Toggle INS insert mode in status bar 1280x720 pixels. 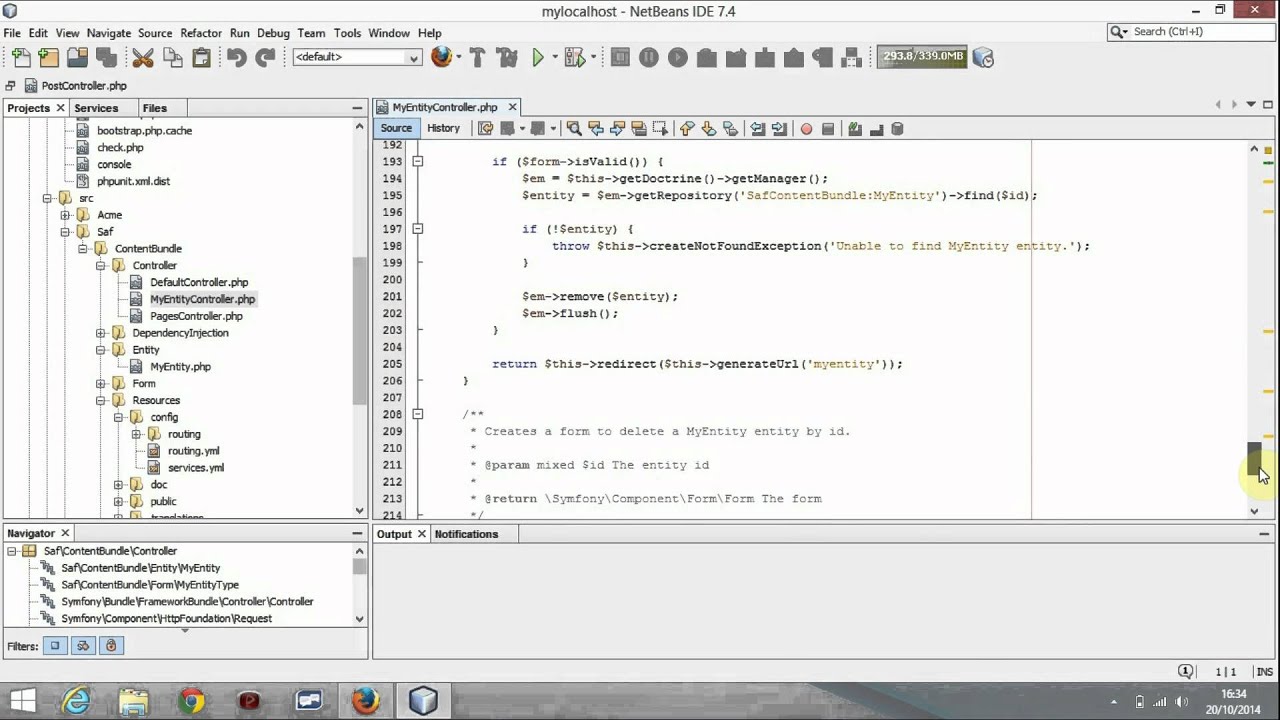click(1264, 672)
